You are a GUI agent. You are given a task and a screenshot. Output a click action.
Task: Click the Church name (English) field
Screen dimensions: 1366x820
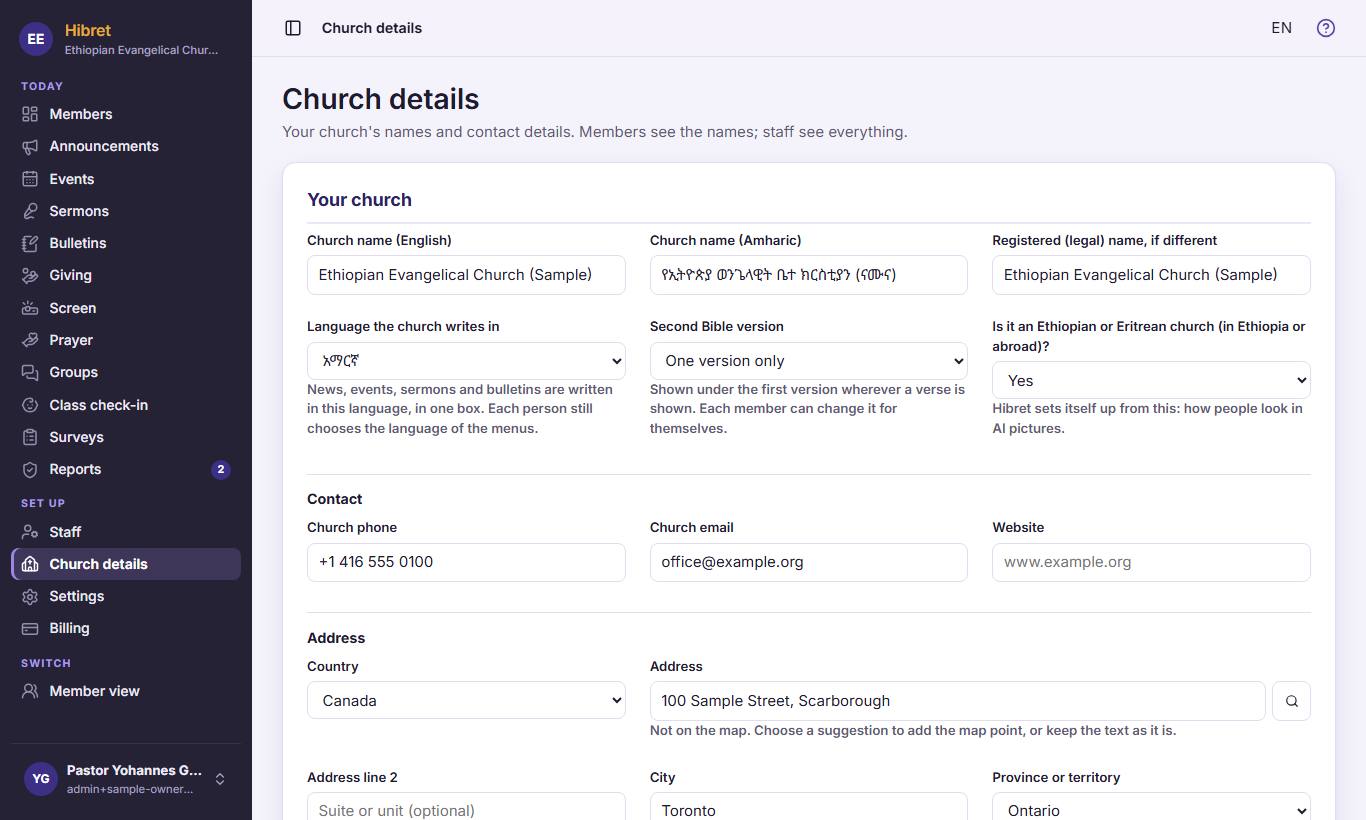[466, 275]
